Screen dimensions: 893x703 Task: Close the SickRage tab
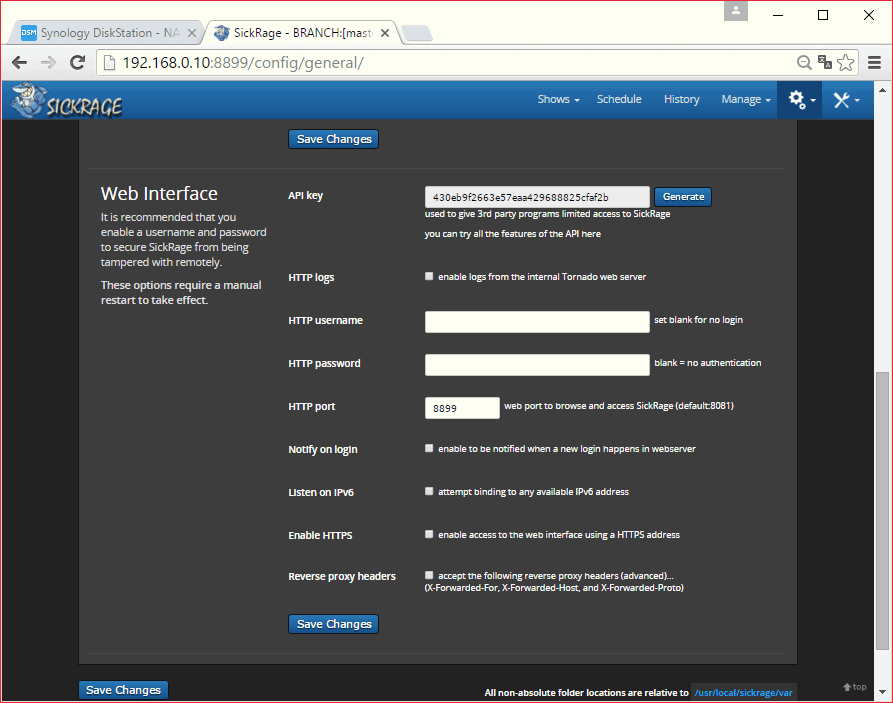[385, 33]
